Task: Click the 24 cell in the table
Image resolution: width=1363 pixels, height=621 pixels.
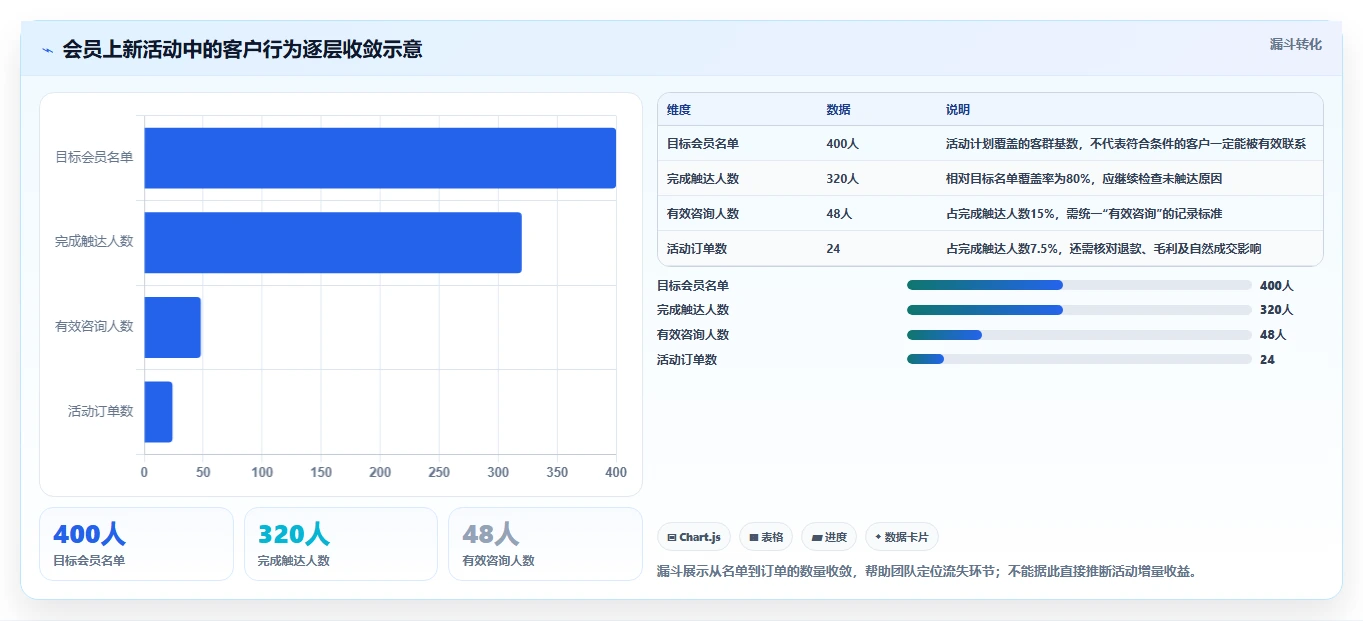Action: tap(834, 249)
